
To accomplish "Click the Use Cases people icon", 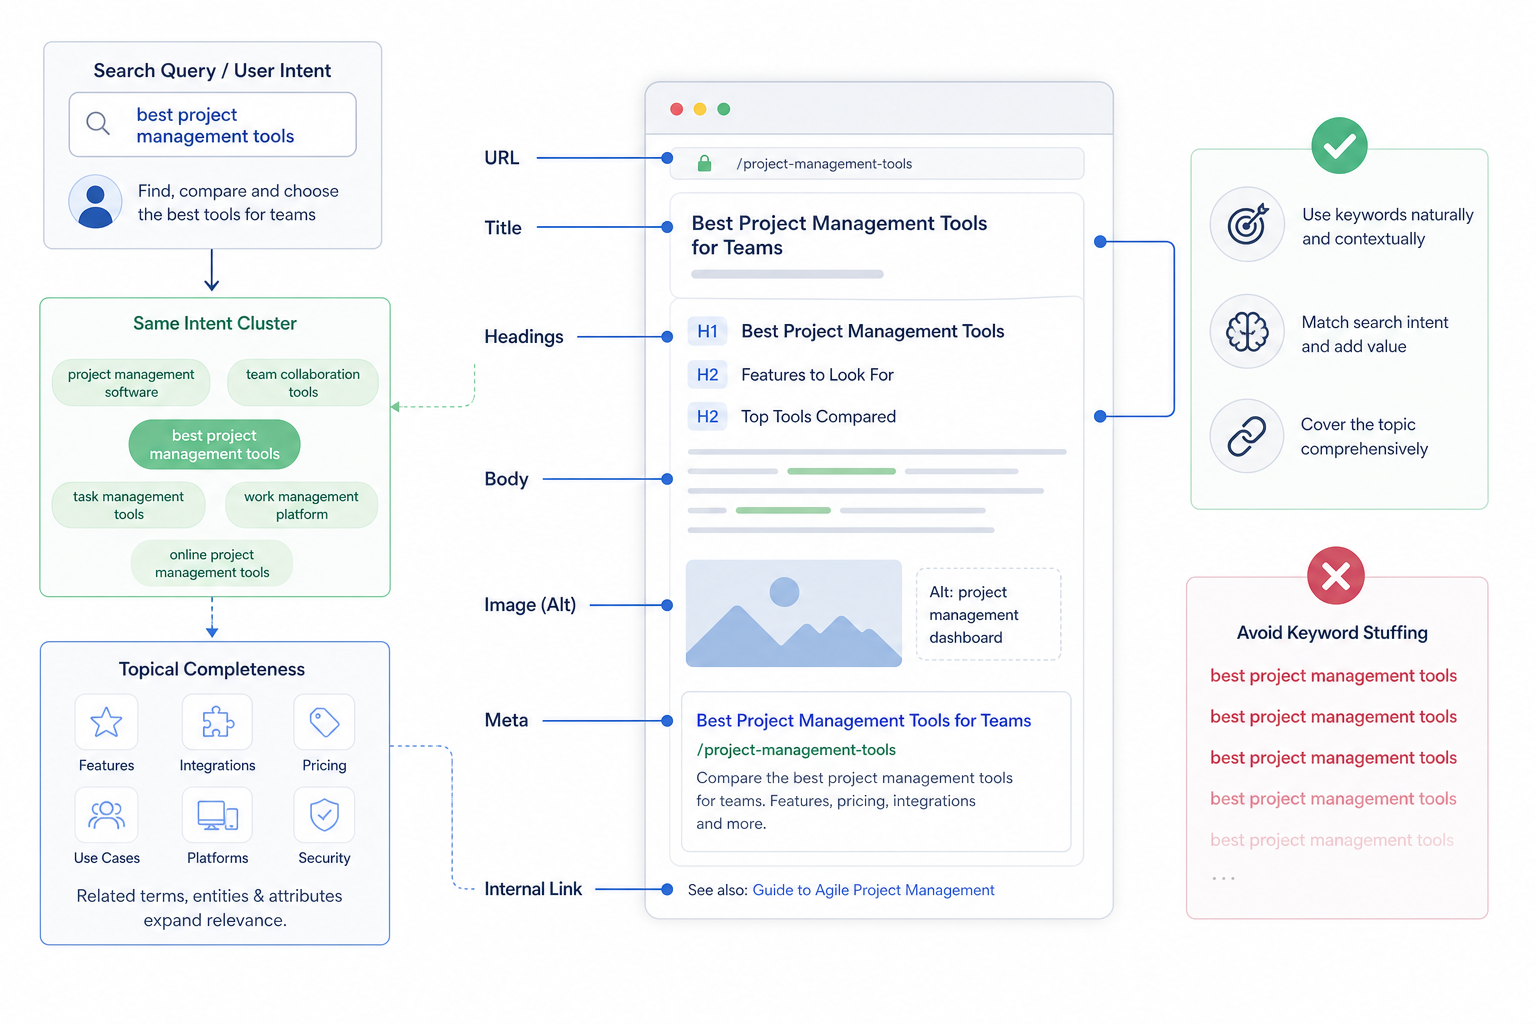I will (x=106, y=815).
